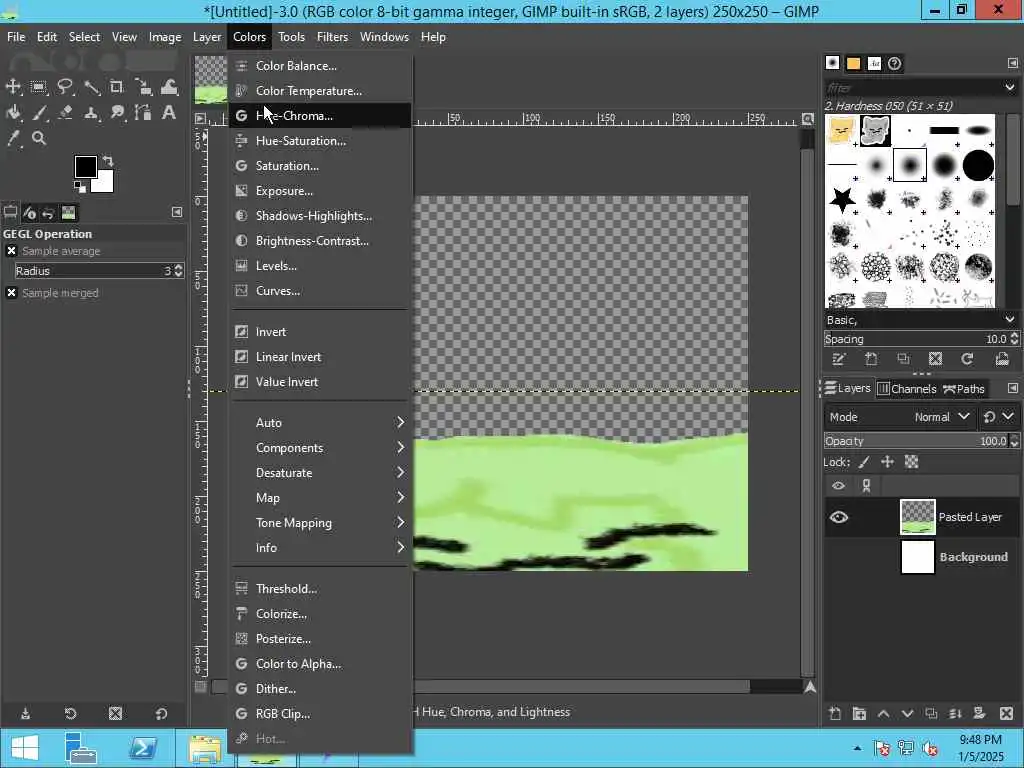The height and width of the screenshot is (768, 1024).
Task: Select Invert in Colors menu
Action: click(x=320, y=332)
